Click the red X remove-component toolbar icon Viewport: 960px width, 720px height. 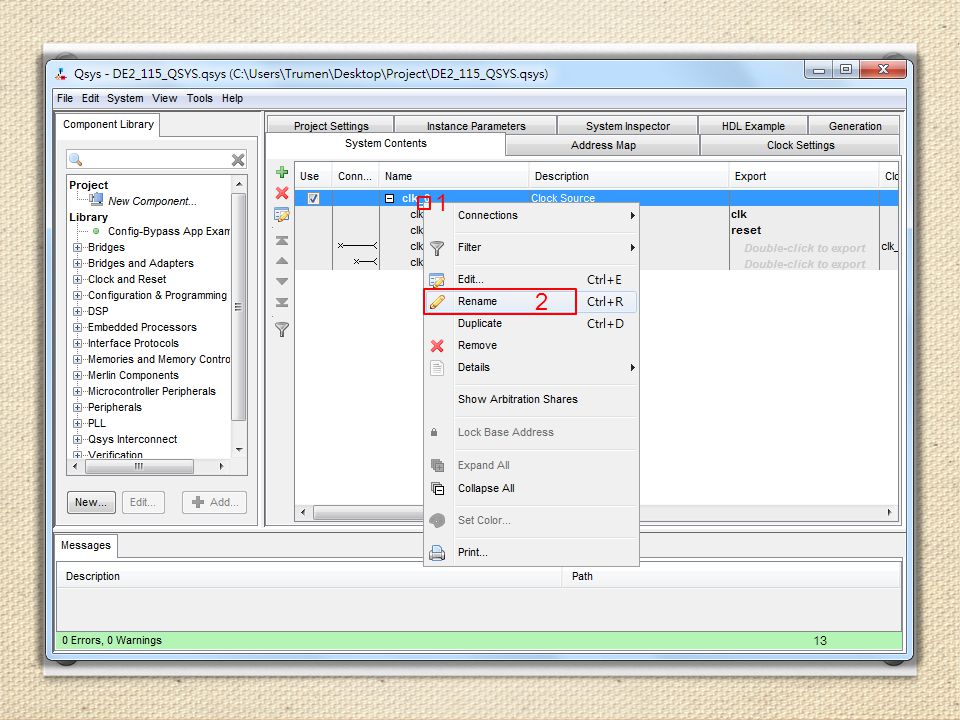pos(282,193)
